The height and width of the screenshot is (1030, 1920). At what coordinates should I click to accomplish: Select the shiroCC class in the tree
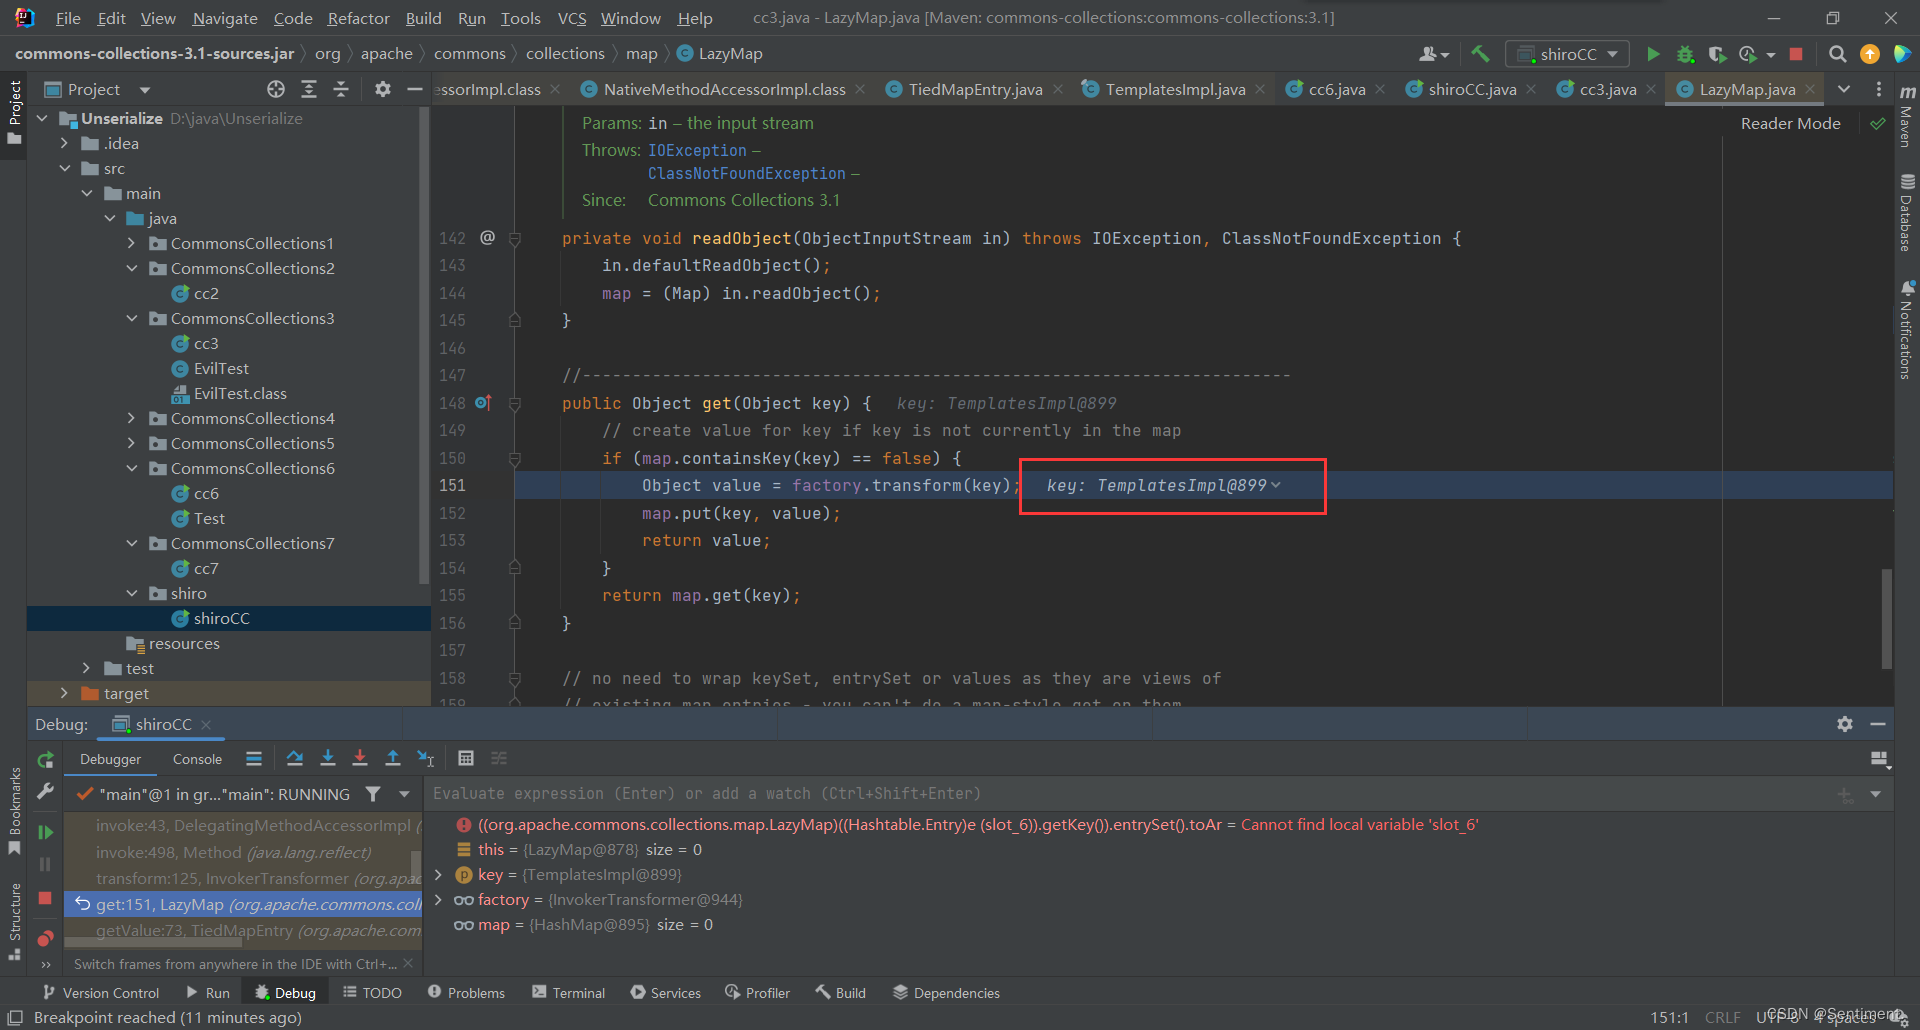click(x=221, y=618)
